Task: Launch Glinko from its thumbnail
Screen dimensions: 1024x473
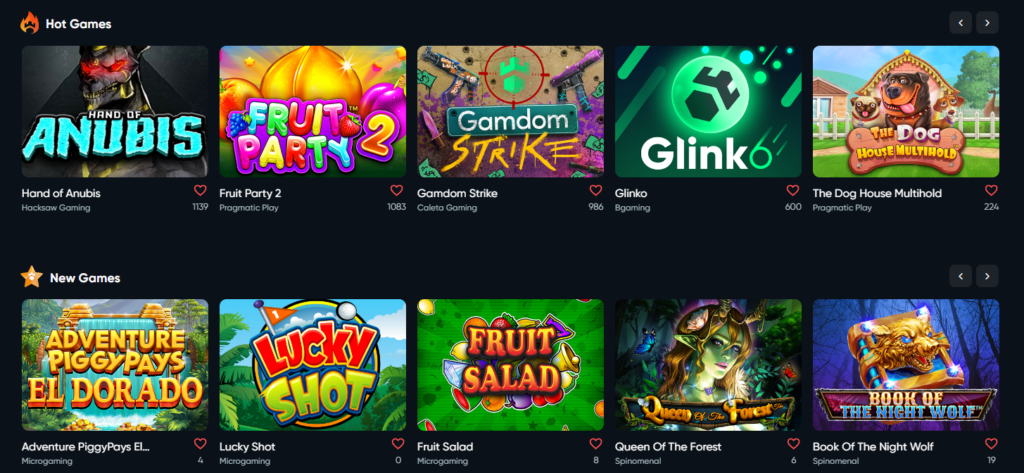Action: point(708,112)
